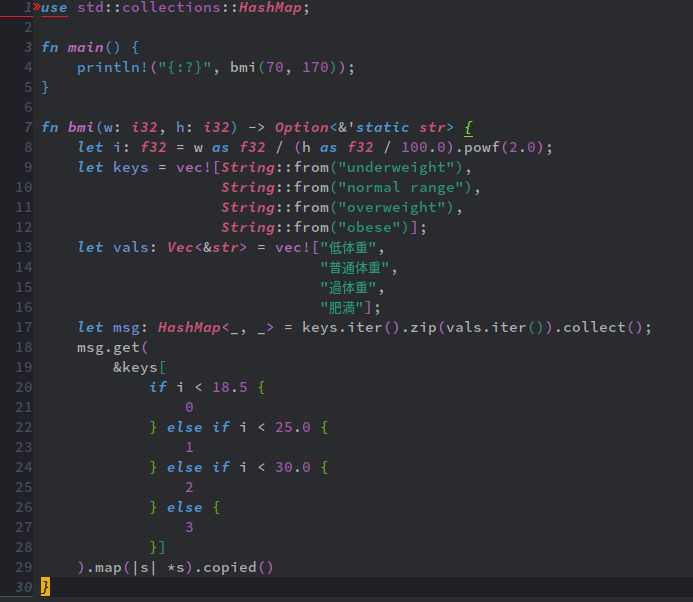
Task: Click the value 100.0 on line 8
Action: pos(423,147)
